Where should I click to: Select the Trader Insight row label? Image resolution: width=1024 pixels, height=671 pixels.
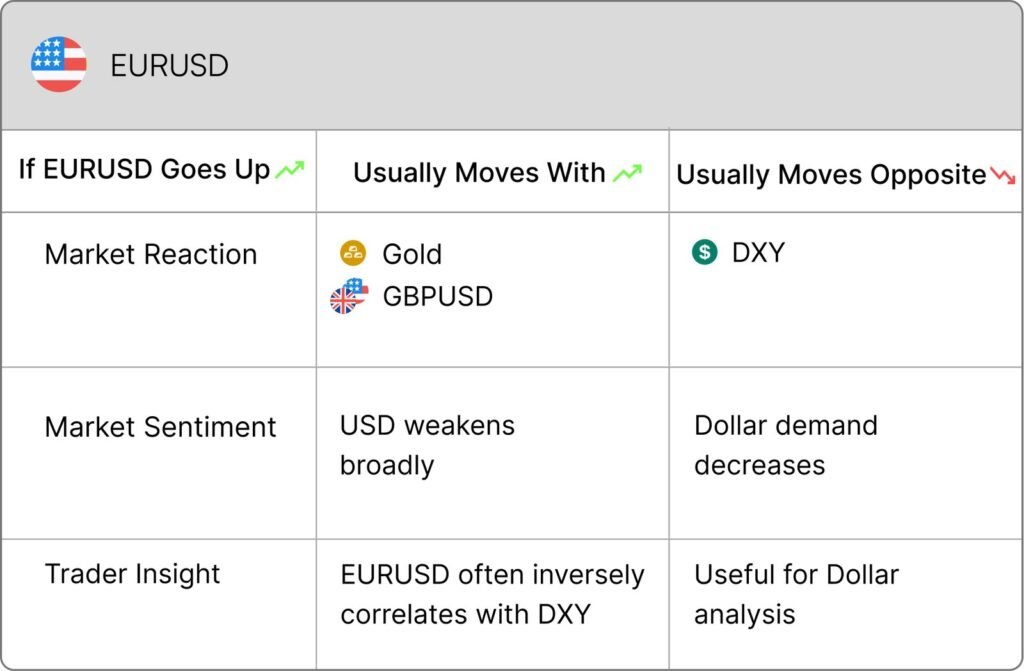[133, 574]
